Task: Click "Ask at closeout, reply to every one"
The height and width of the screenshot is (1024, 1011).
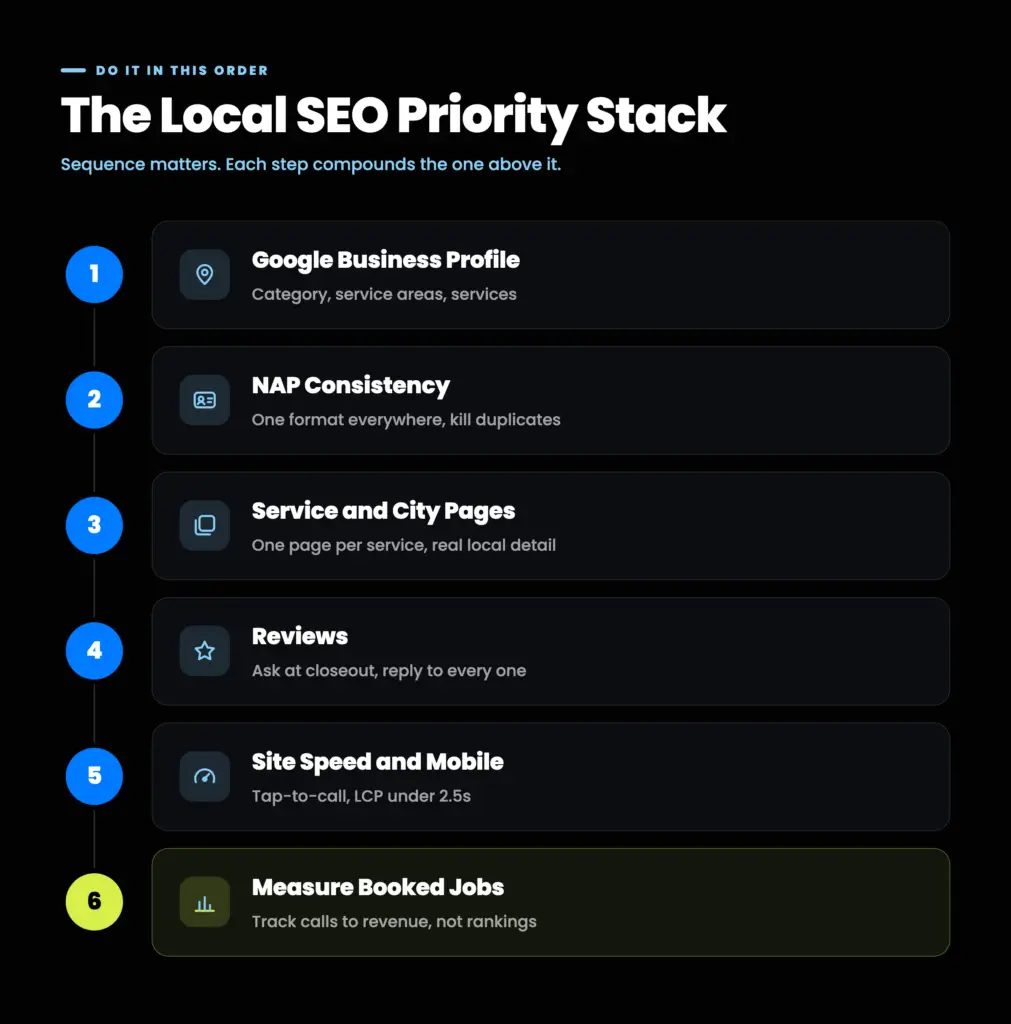Action: coord(389,671)
